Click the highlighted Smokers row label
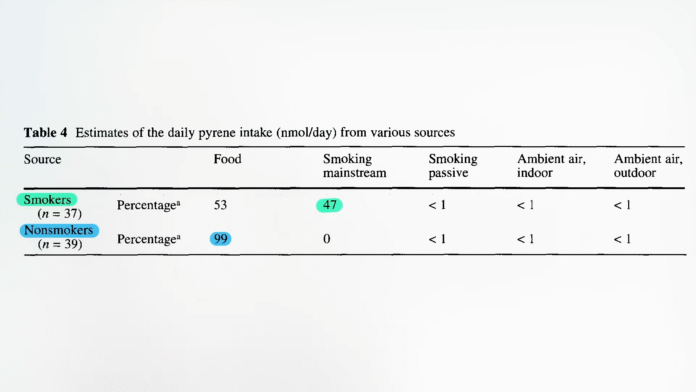The height and width of the screenshot is (392, 696). point(47,200)
